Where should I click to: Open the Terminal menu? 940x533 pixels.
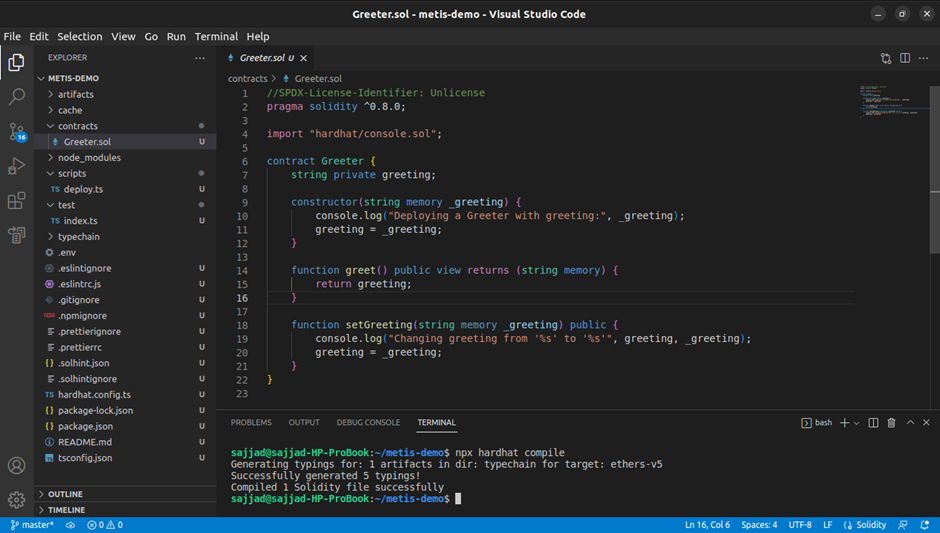(216, 37)
